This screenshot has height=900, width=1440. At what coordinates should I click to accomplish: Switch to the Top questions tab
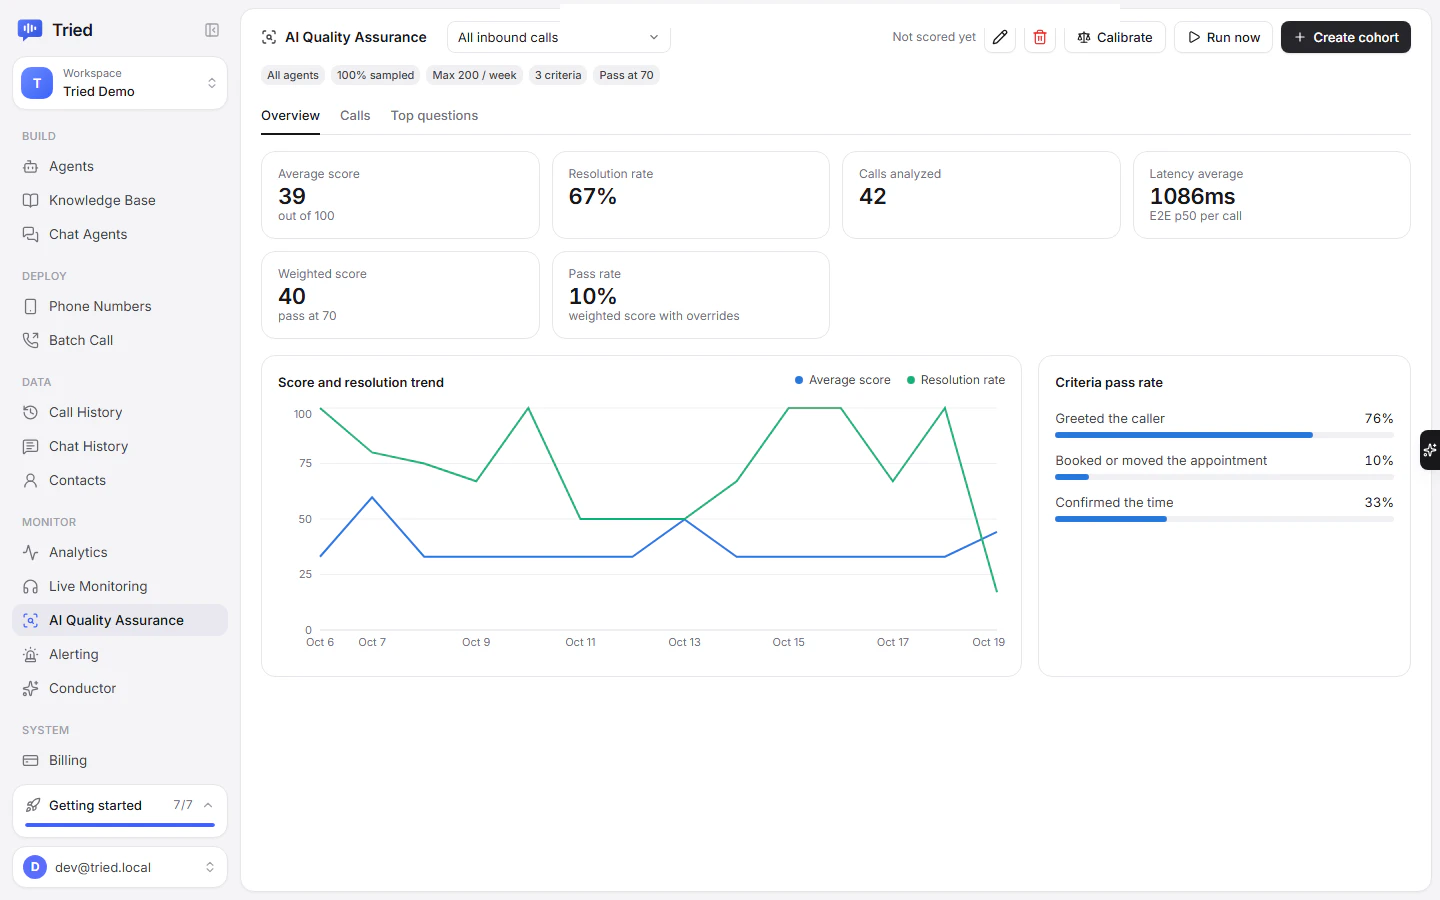click(x=434, y=116)
